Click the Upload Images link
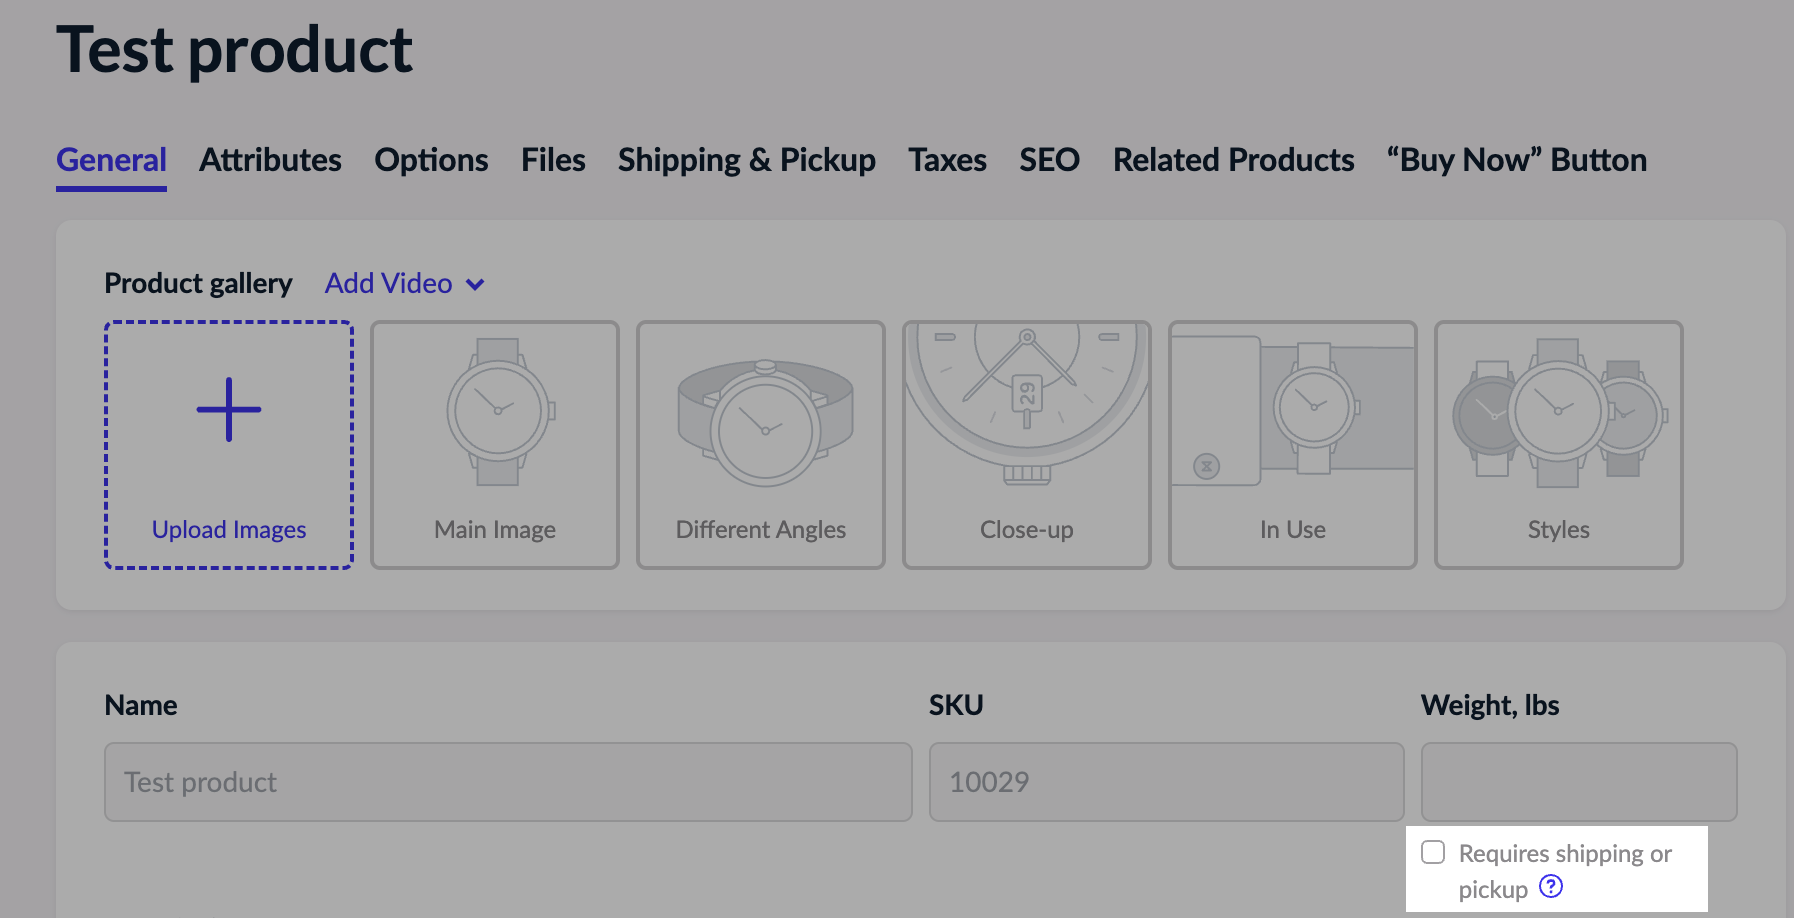1794x918 pixels. click(229, 530)
